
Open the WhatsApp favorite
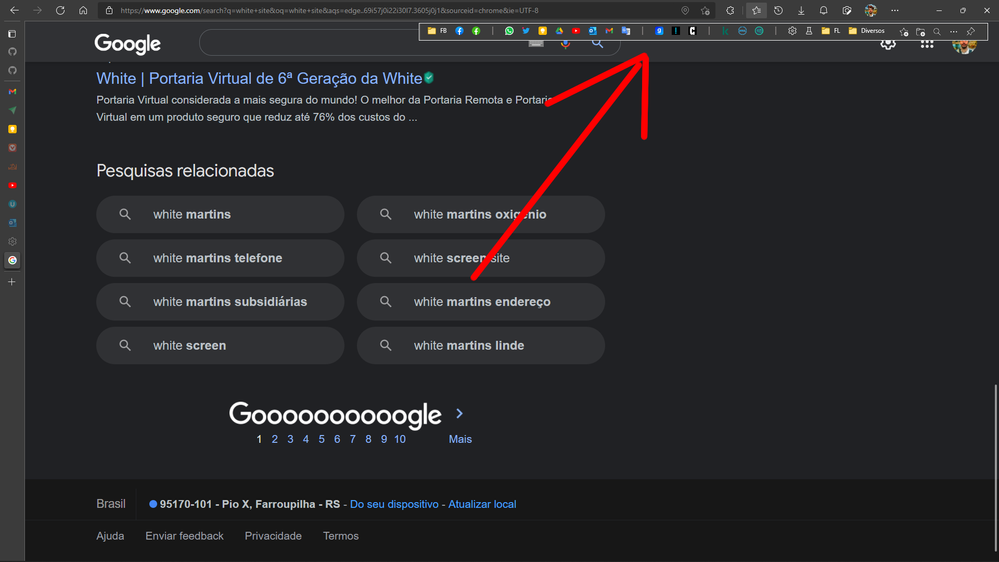(x=509, y=31)
